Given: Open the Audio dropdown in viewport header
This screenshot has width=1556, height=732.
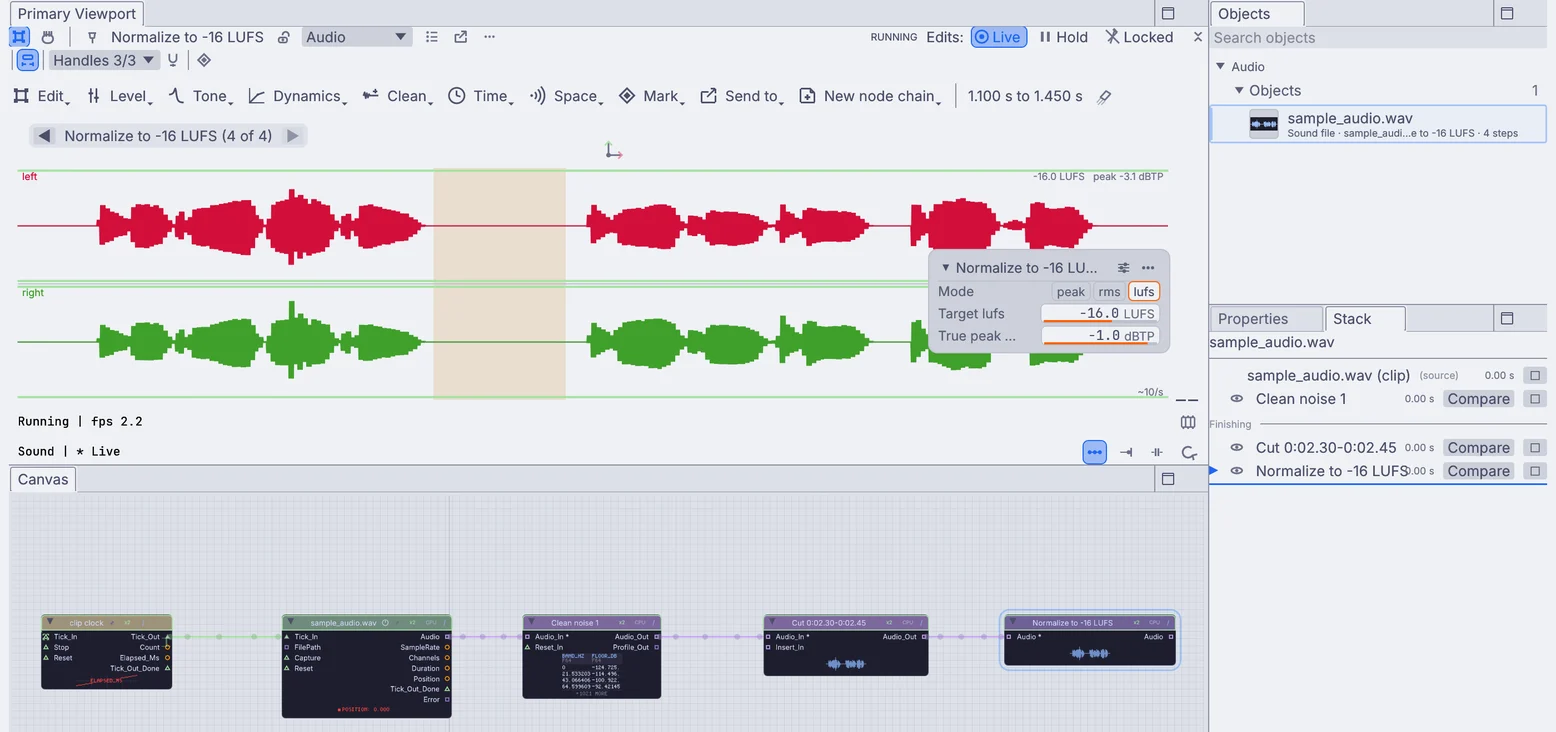Looking at the screenshot, I should coord(357,37).
